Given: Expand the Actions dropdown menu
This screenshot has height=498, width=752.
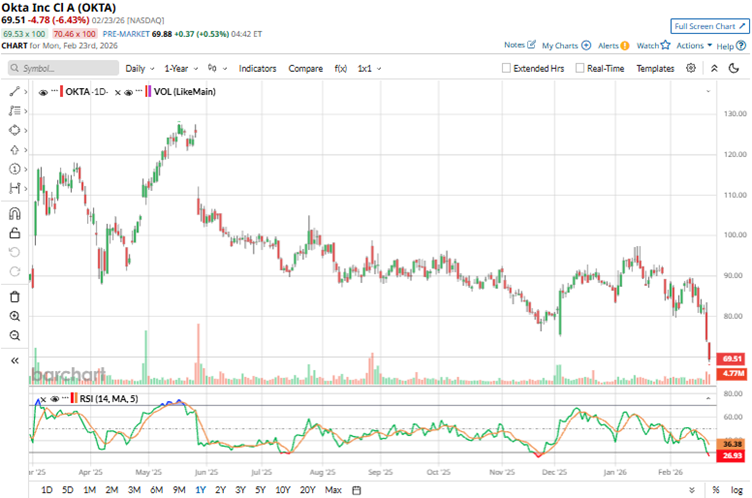Looking at the screenshot, I should (x=694, y=45).
